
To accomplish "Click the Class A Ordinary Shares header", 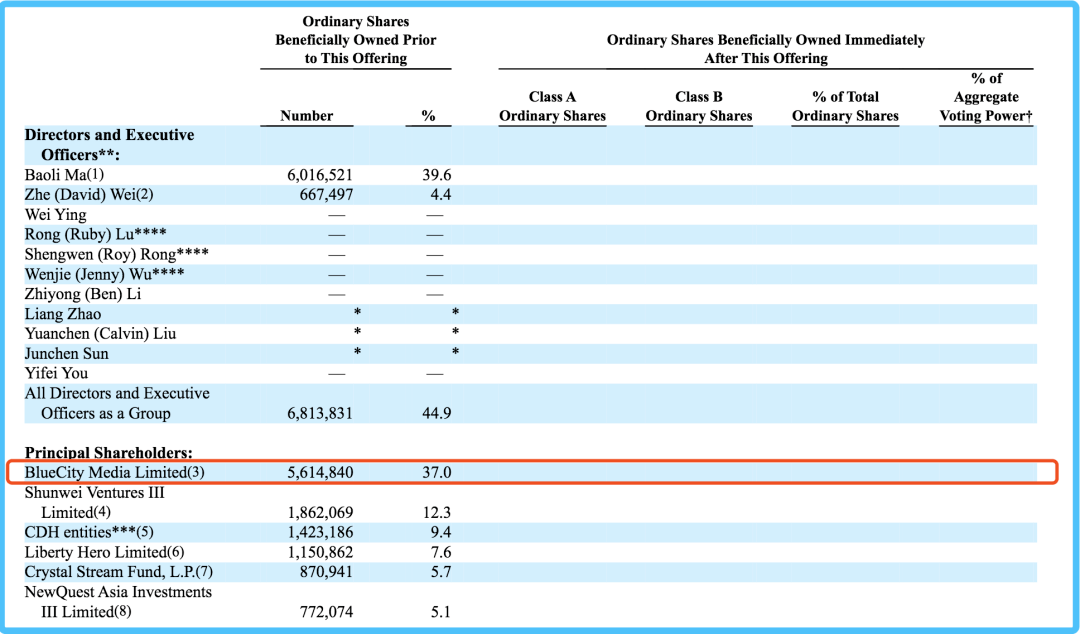I will (x=552, y=106).
